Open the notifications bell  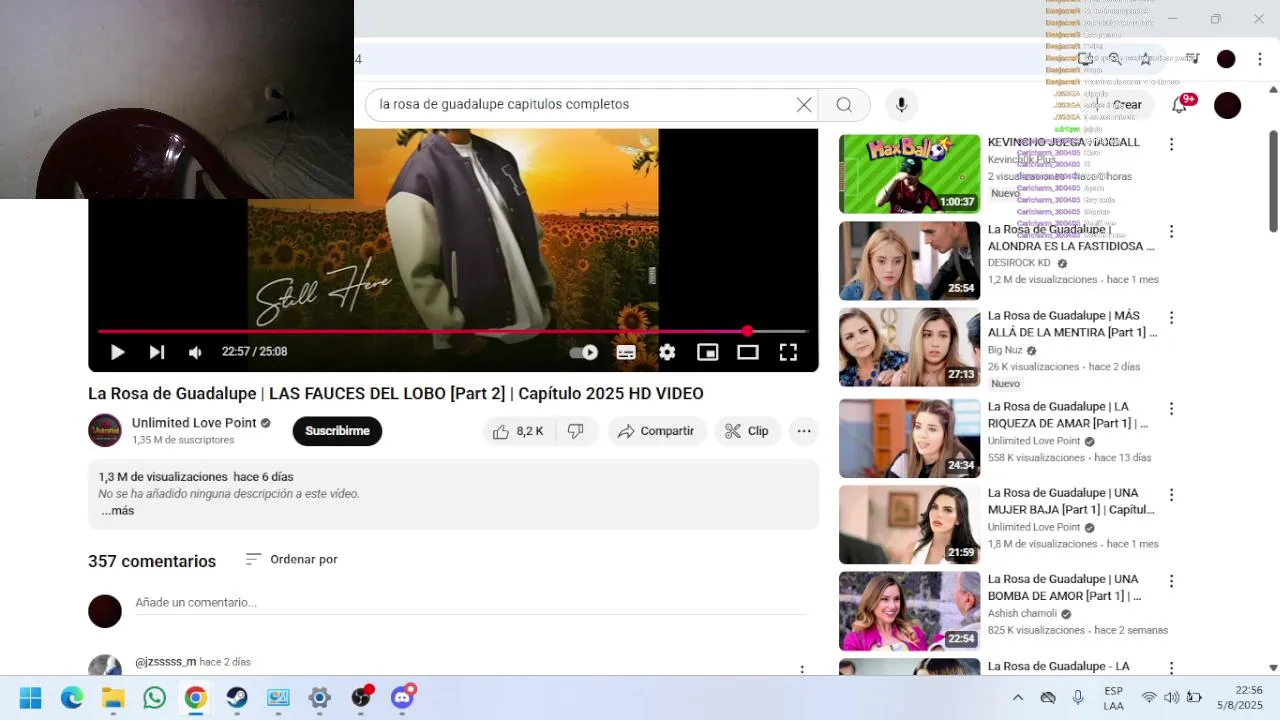(1180, 104)
